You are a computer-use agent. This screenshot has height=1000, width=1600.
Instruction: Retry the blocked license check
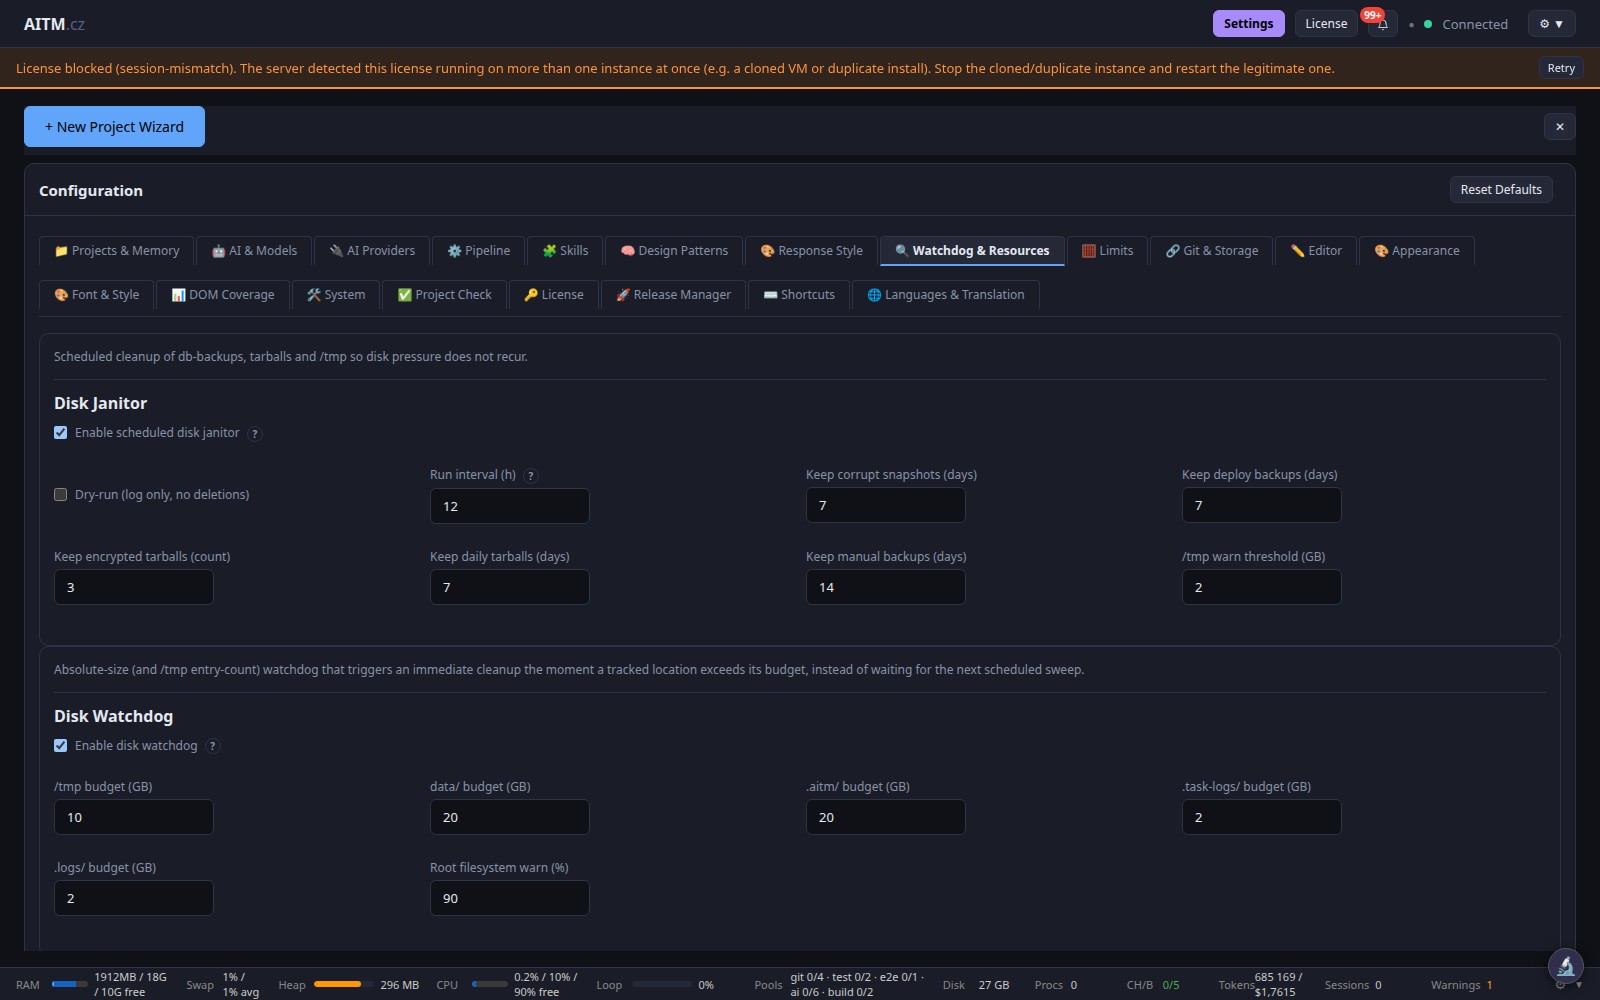click(1561, 68)
